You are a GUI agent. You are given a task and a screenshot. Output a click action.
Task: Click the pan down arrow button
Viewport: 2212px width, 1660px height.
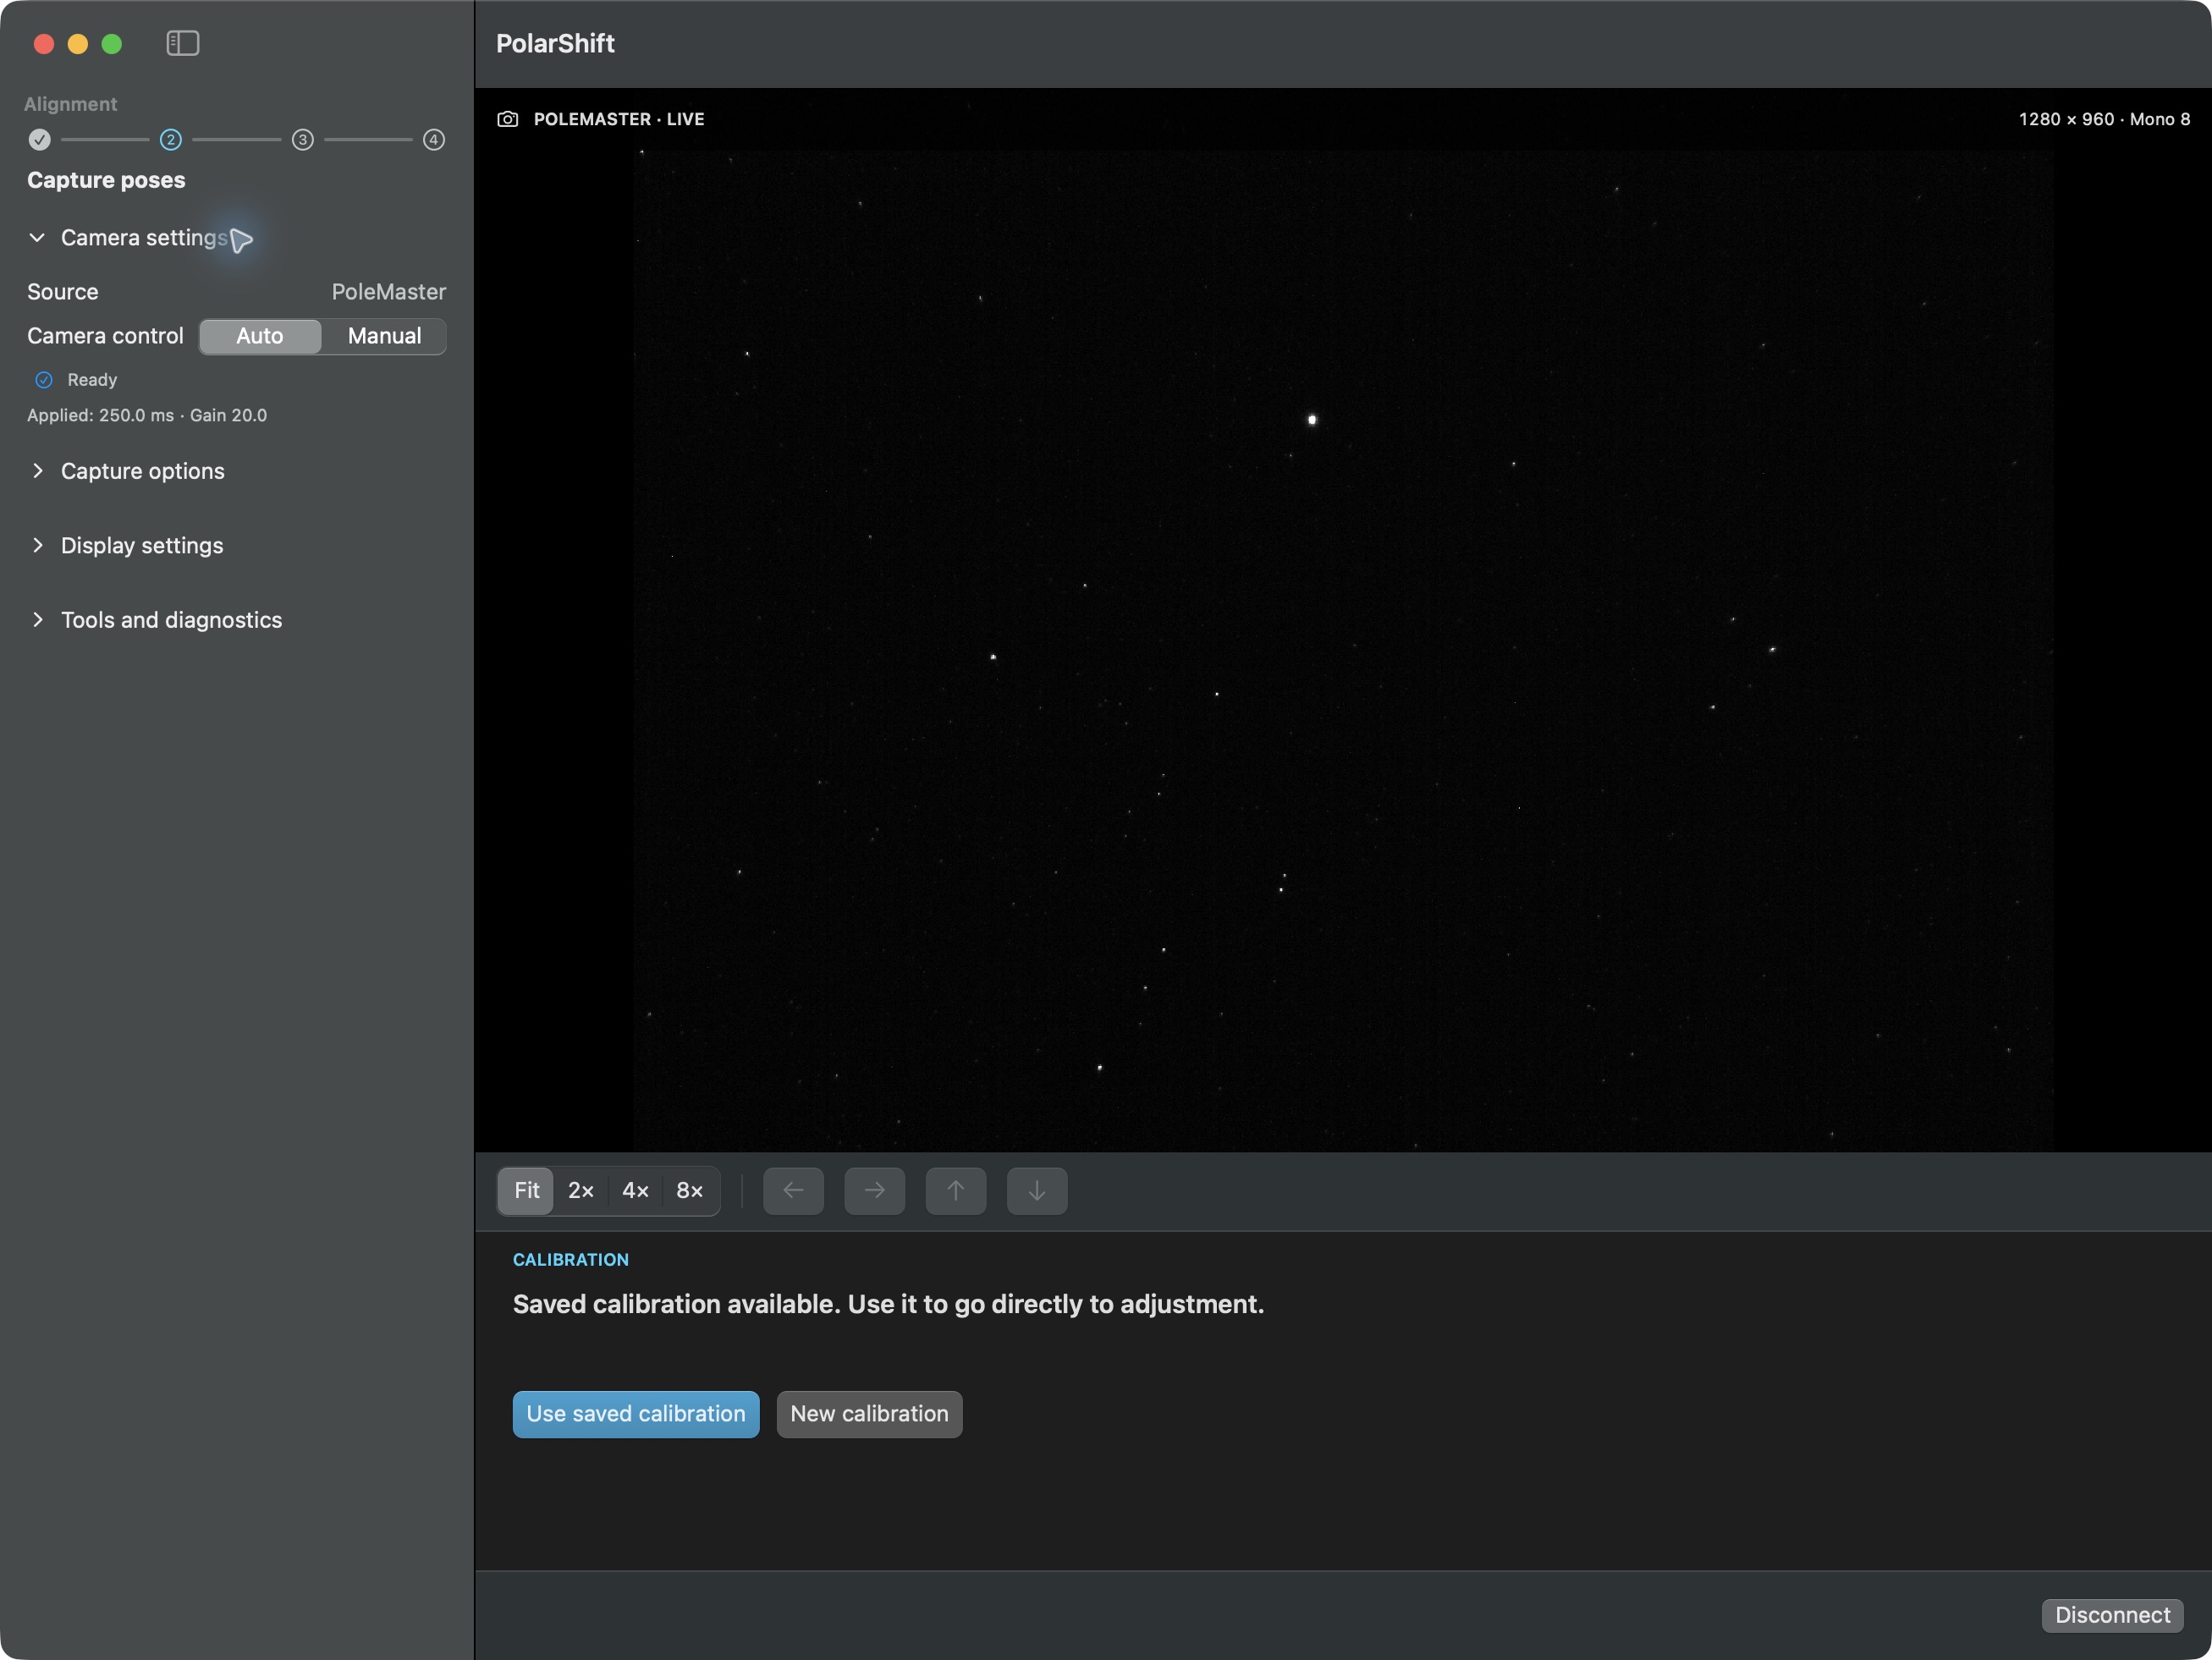pos(1036,1190)
